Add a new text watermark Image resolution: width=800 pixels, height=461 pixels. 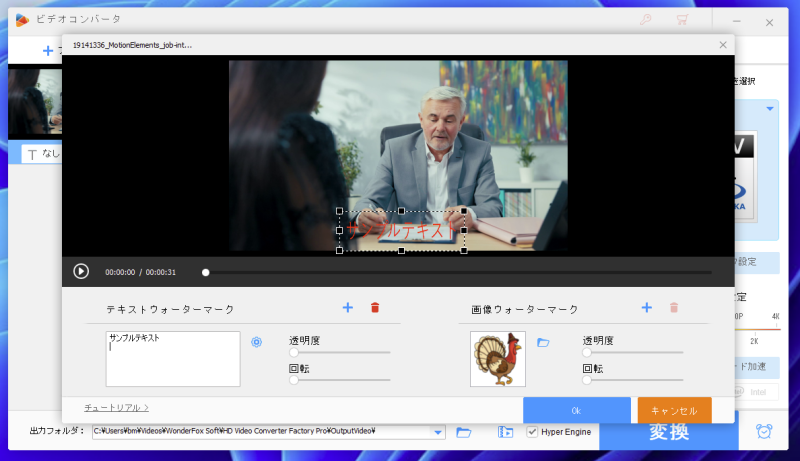pyautogui.click(x=347, y=308)
